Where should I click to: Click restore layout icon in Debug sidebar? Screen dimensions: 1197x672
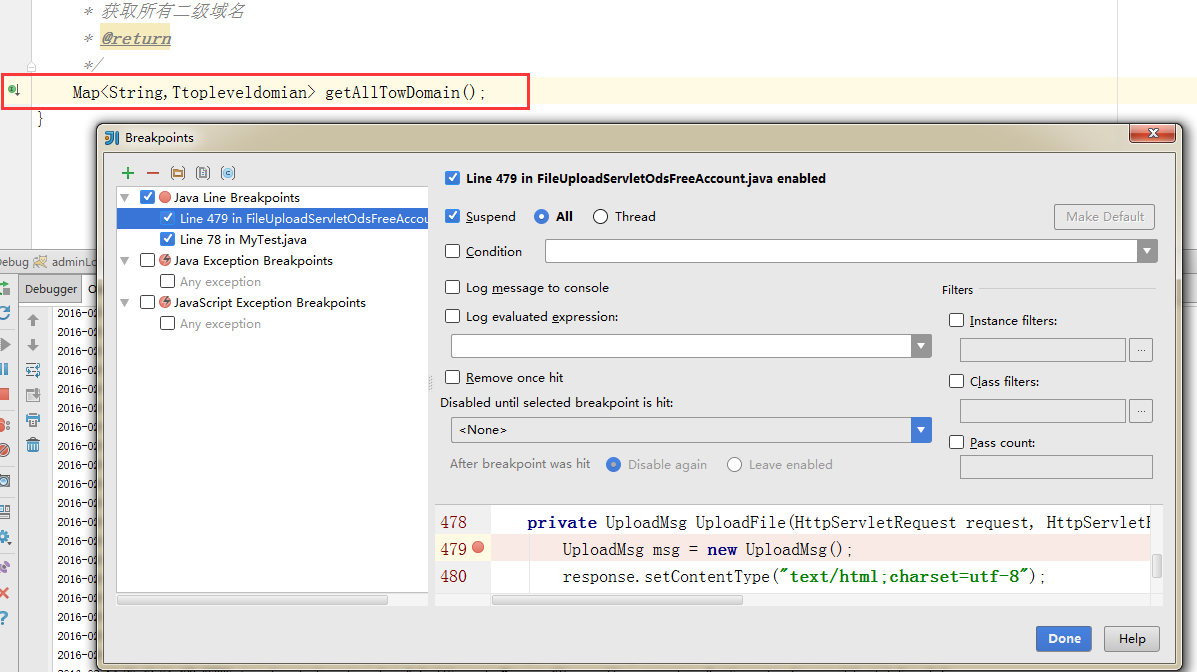5,511
